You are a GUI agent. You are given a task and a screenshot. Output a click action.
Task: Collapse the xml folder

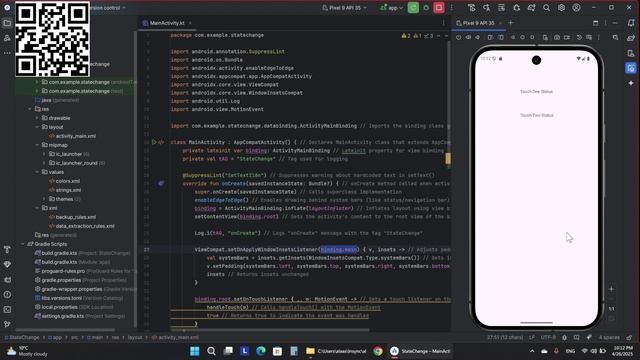pos(37,208)
